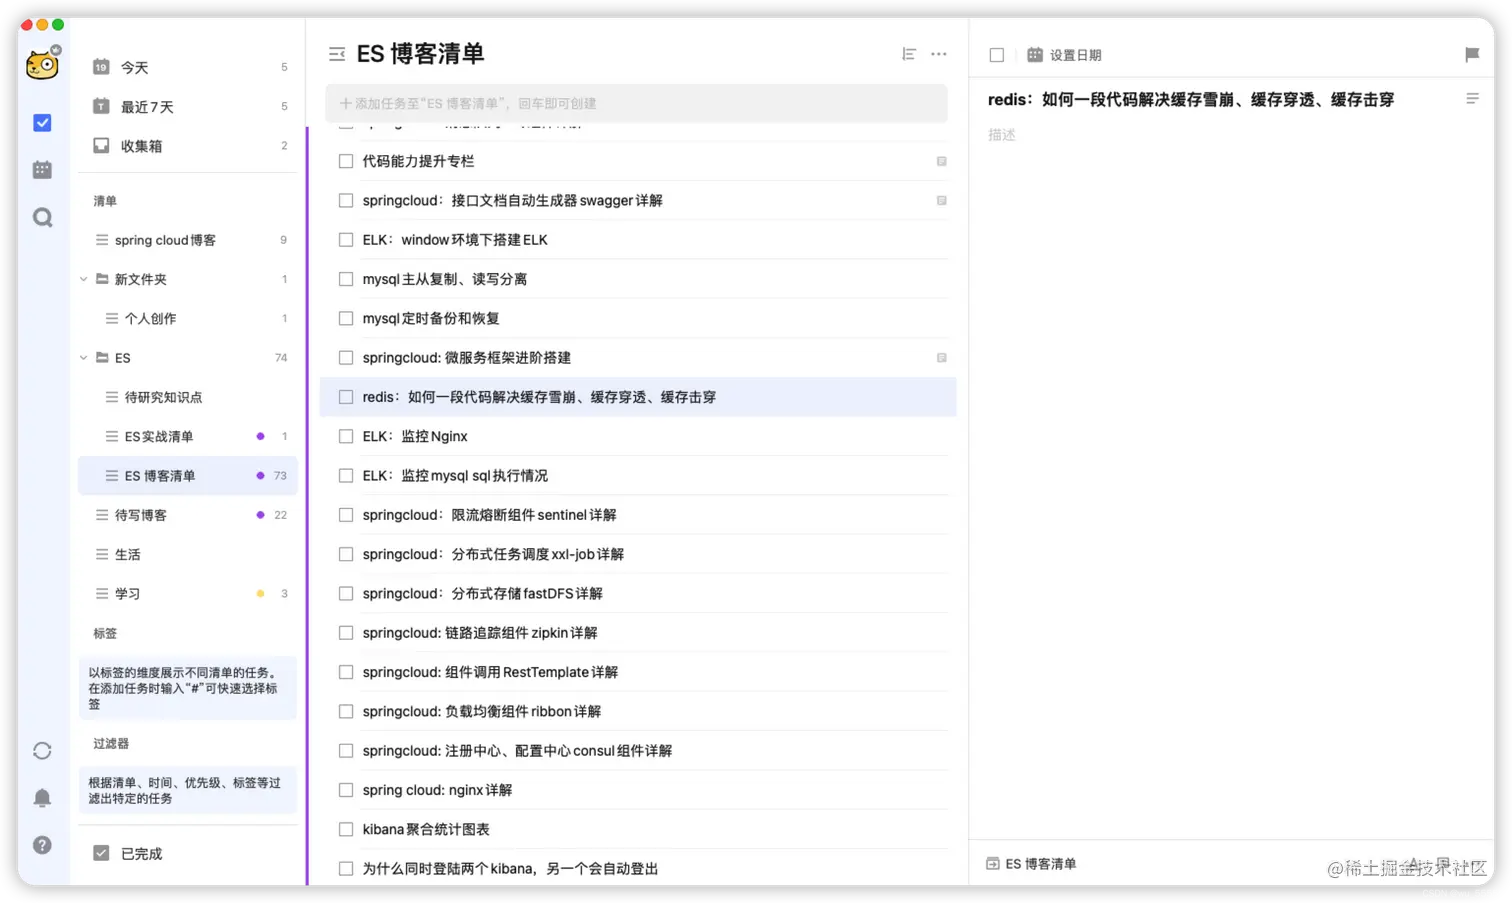Open the calendar view from the sidebar
1512x903 pixels.
(42, 169)
